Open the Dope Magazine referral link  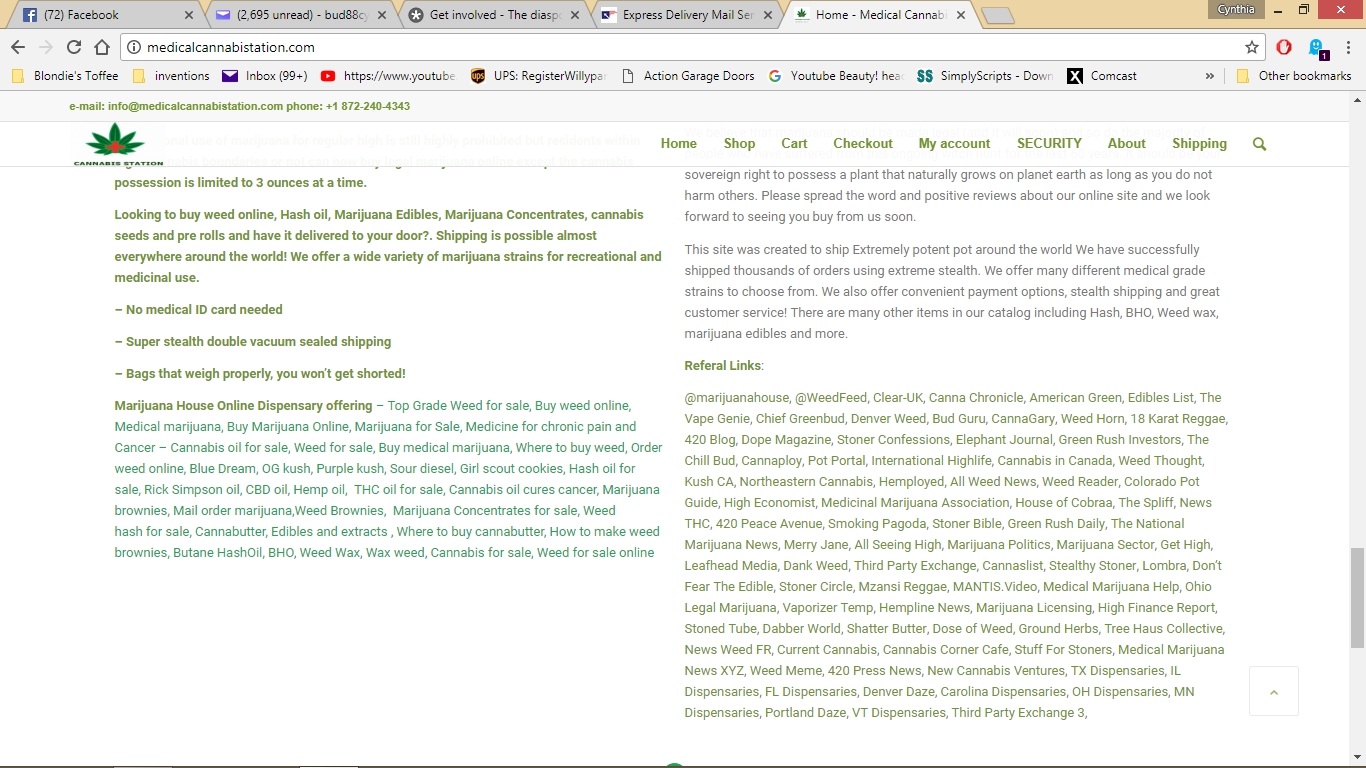[x=786, y=440]
